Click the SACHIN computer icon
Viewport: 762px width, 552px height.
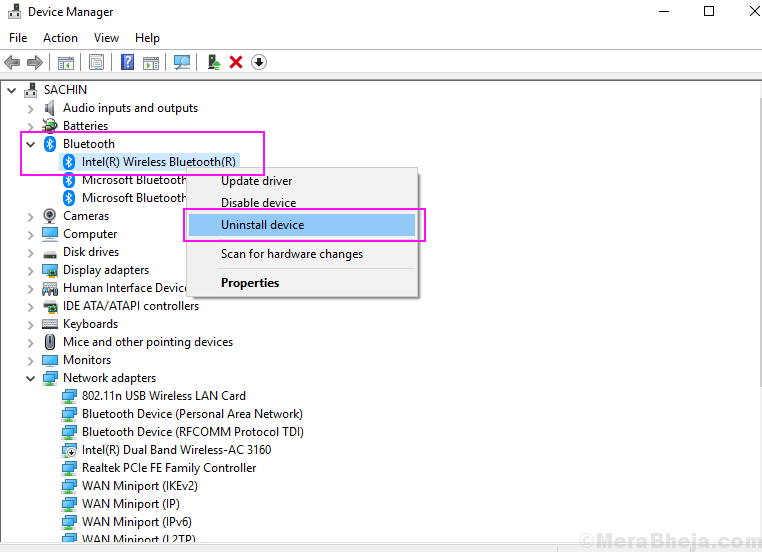tap(31, 90)
